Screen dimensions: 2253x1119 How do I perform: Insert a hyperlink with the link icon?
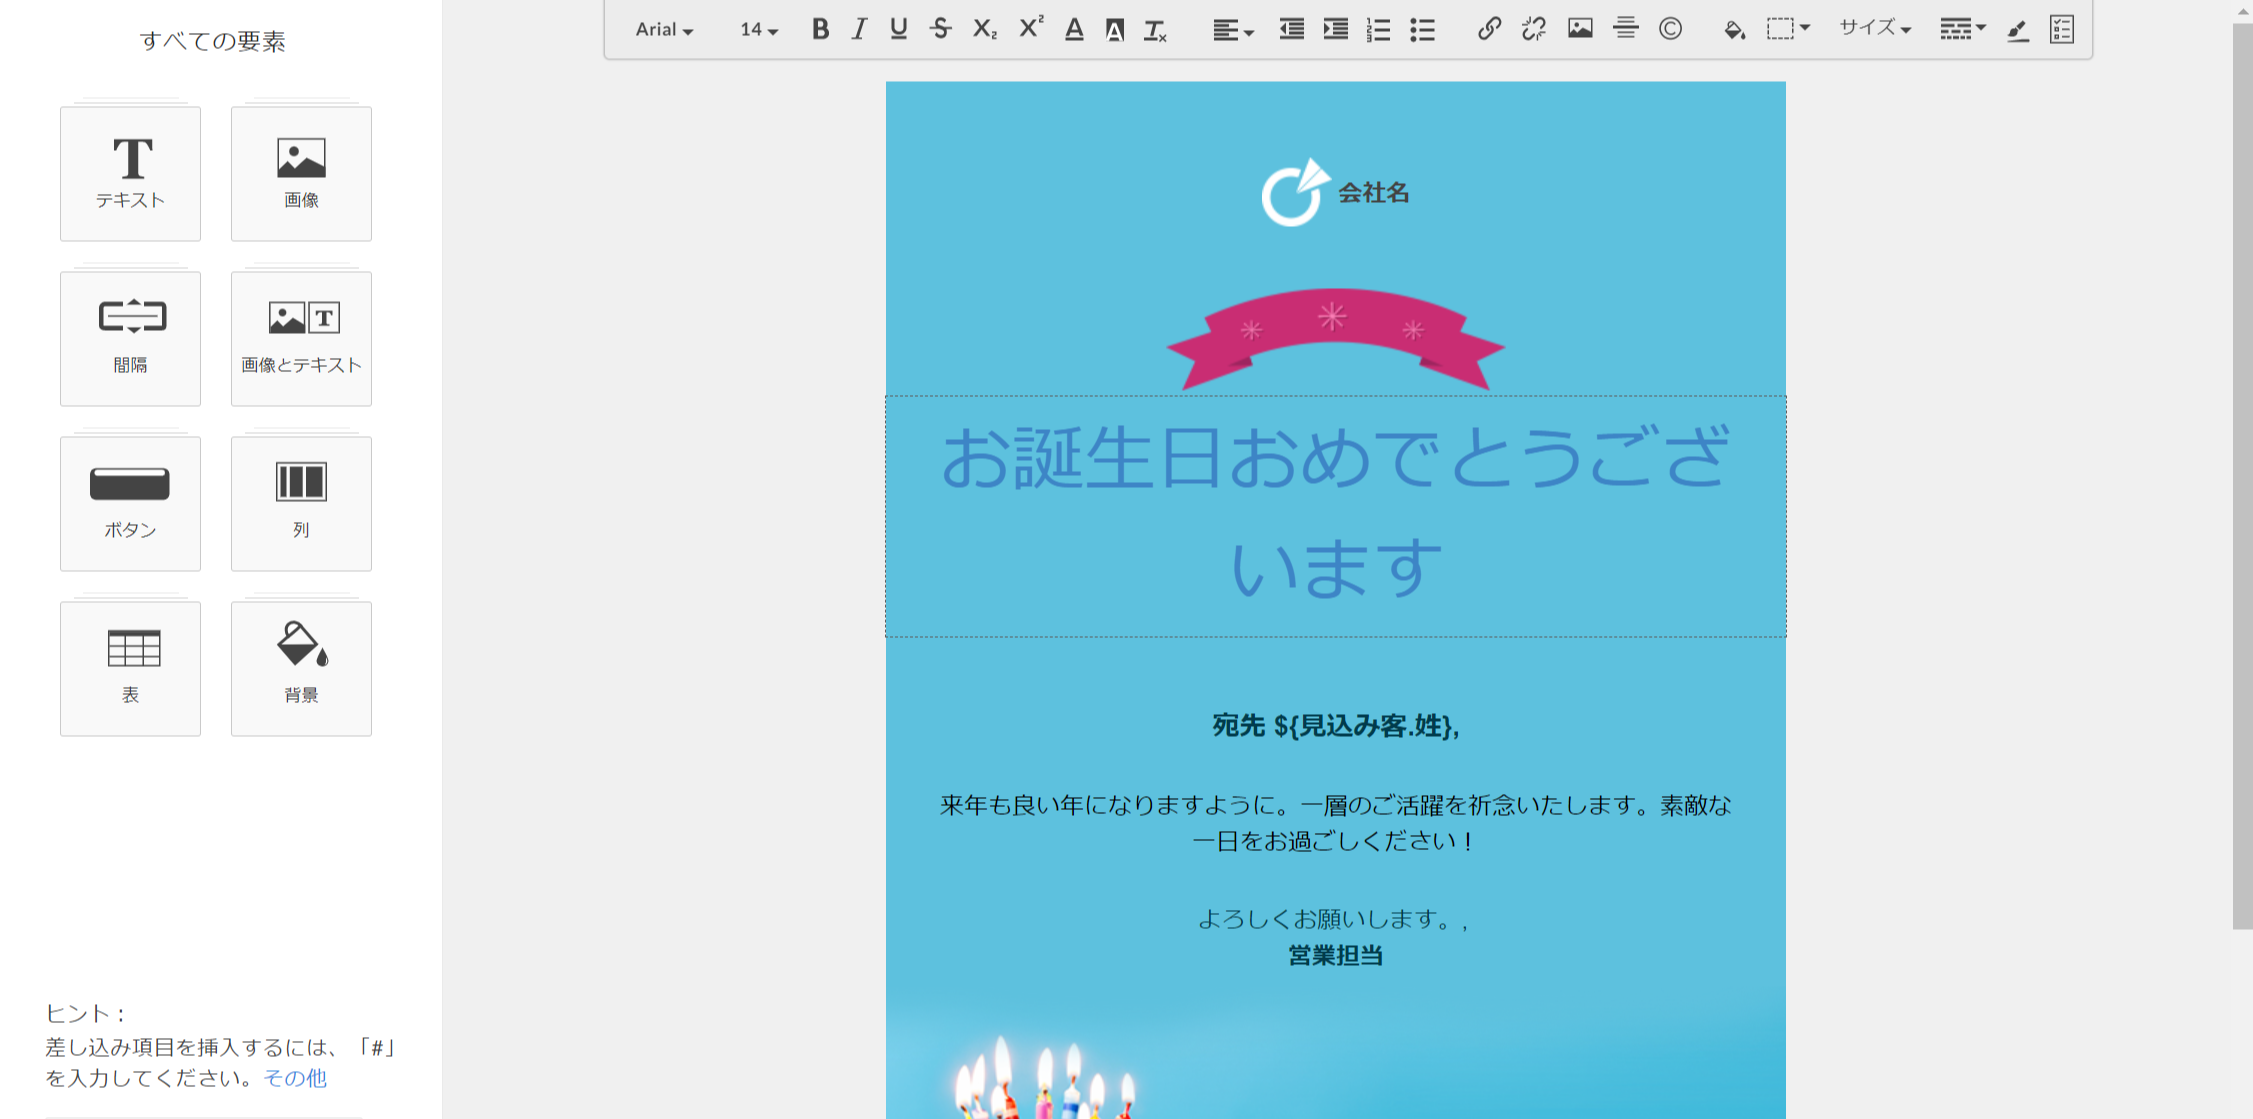pos(1488,29)
